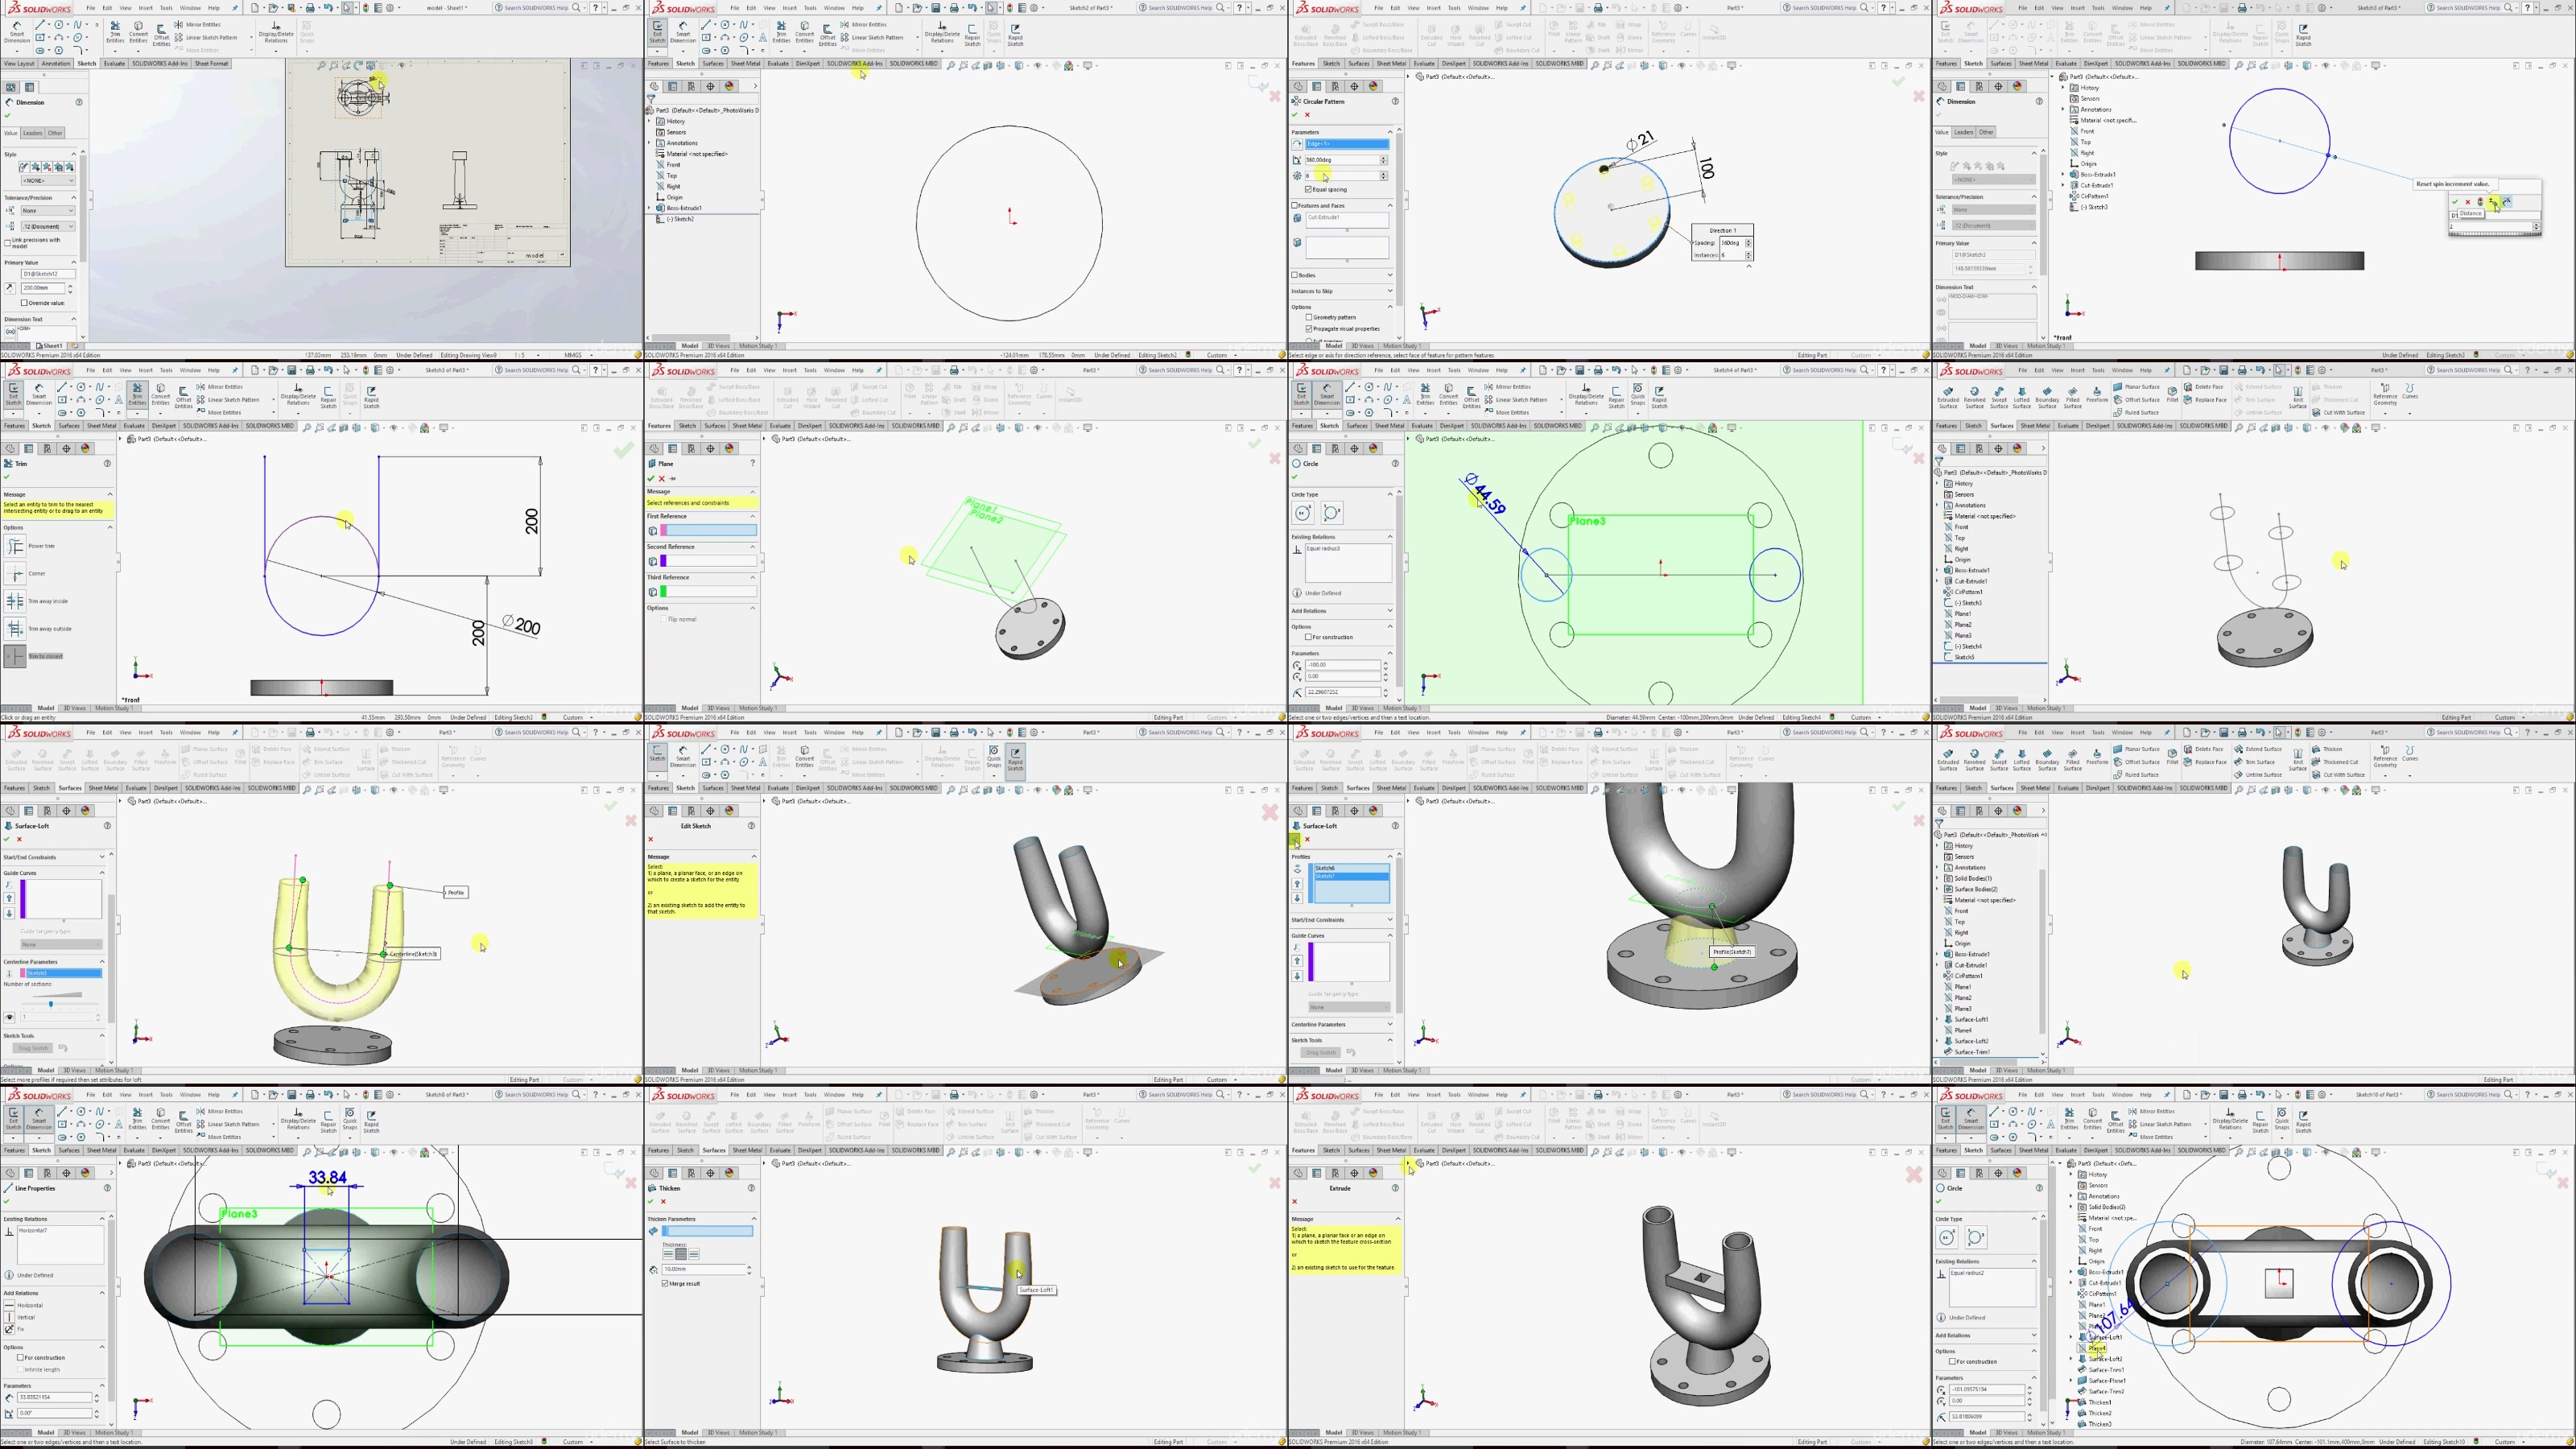Click Exit Sketch in the Trim window
The image size is (2576, 1449).
13,395
